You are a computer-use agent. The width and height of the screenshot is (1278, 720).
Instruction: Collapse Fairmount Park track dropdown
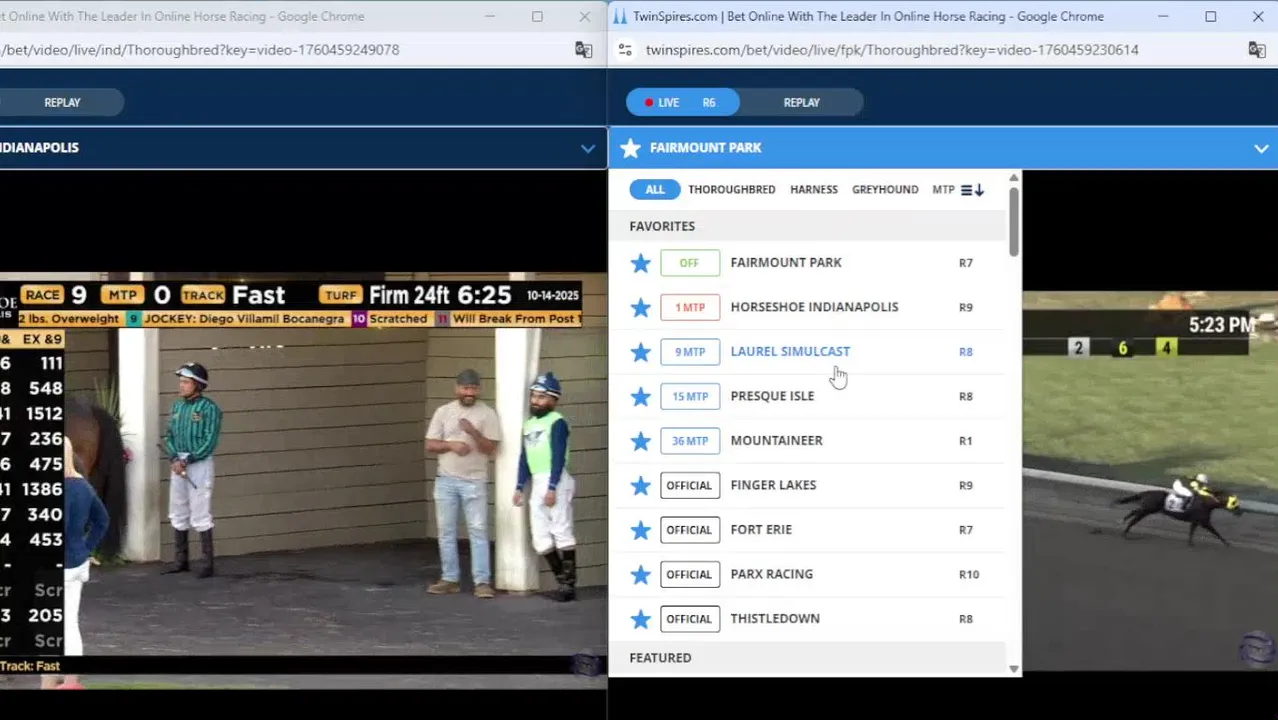1261,148
